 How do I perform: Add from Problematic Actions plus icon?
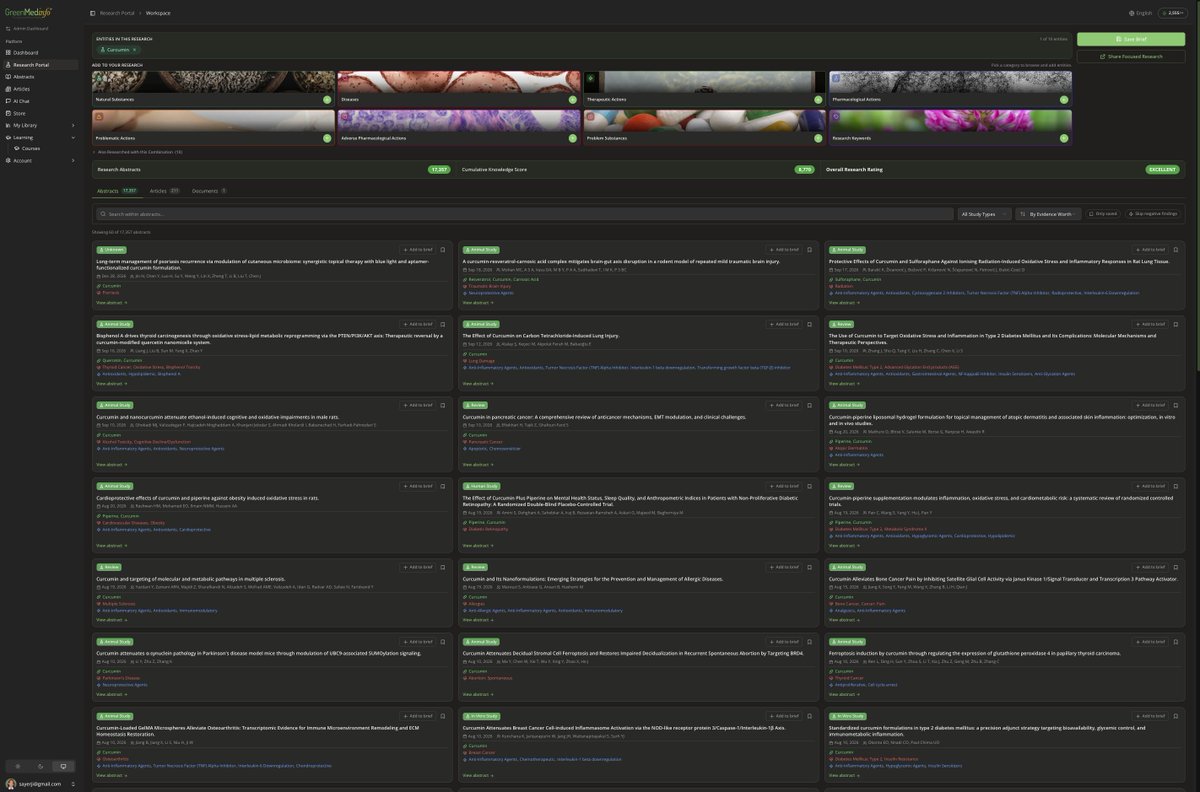(x=327, y=138)
